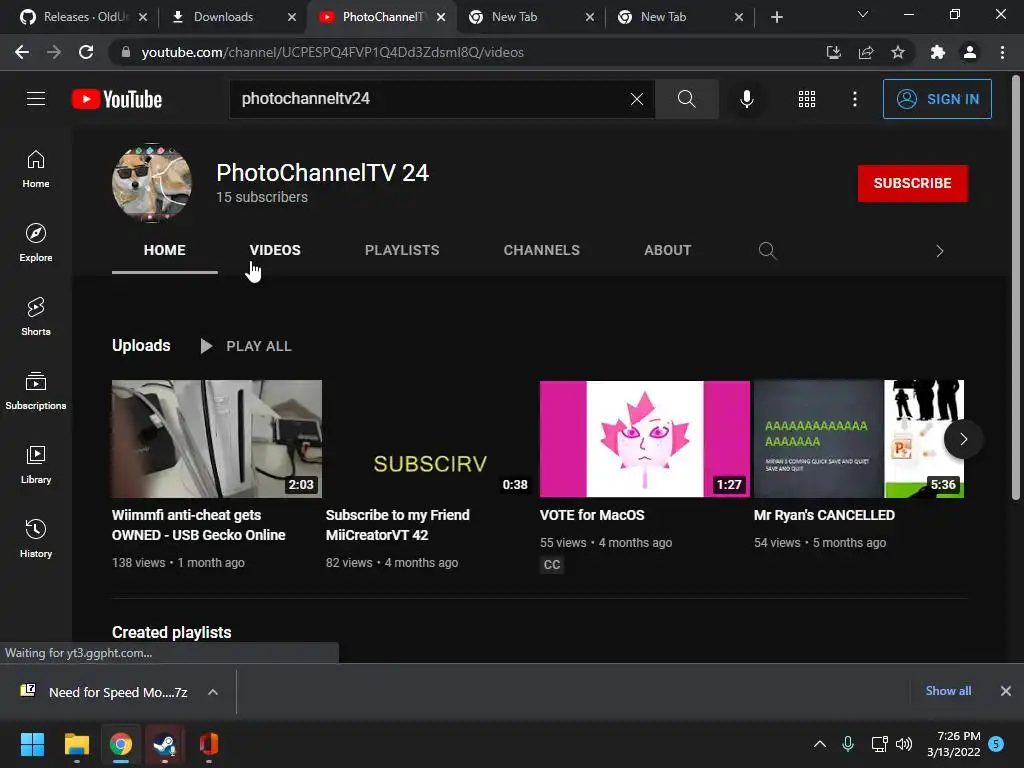The width and height of the screenshot is (1024, 768).
Task: Close the downloads shelf bar
Action: point(1006,691)
